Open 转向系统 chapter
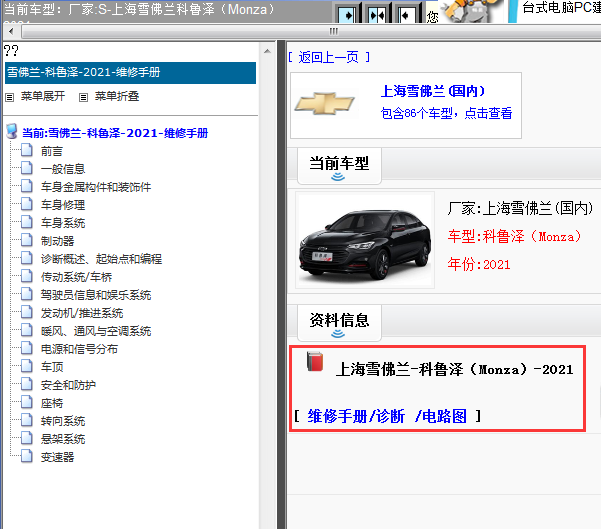Image resolution: width=601 pixels, height=529 pixels. [x=63, y=421]
